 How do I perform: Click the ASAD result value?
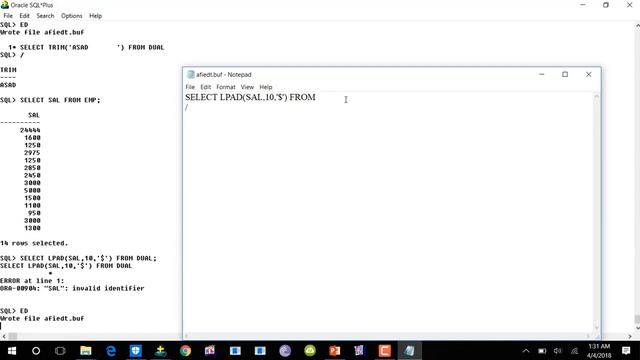tap(8, 85)
